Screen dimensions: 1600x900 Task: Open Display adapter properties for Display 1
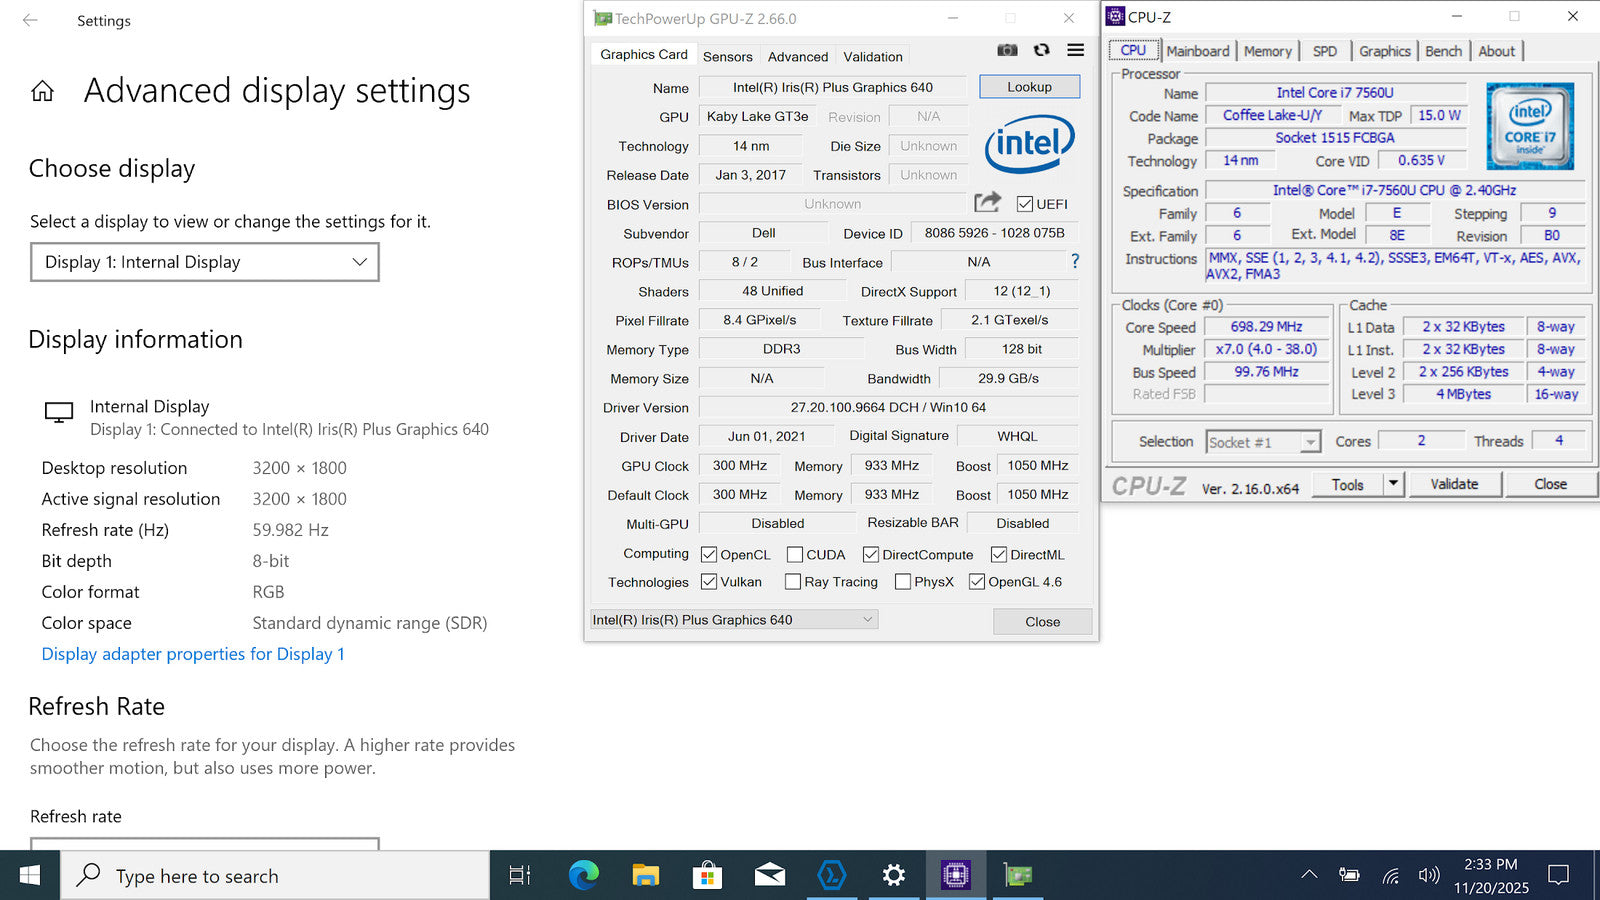pyautogui.click(x=193, y=654)
